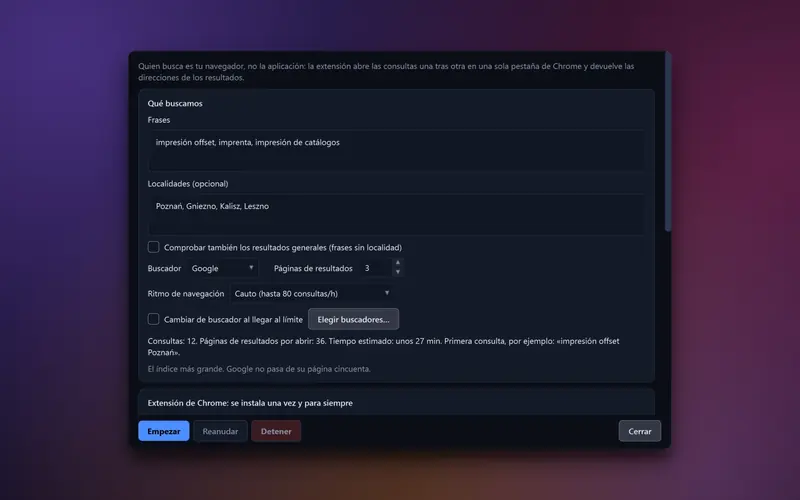Decrease Páginas de resultados with down arrow

click(398, 272)
